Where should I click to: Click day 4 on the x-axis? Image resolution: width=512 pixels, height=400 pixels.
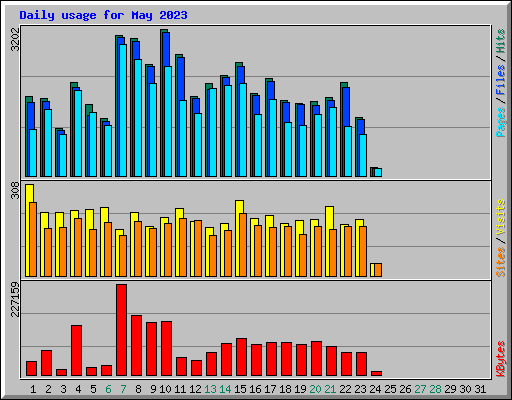coord(78,389)
